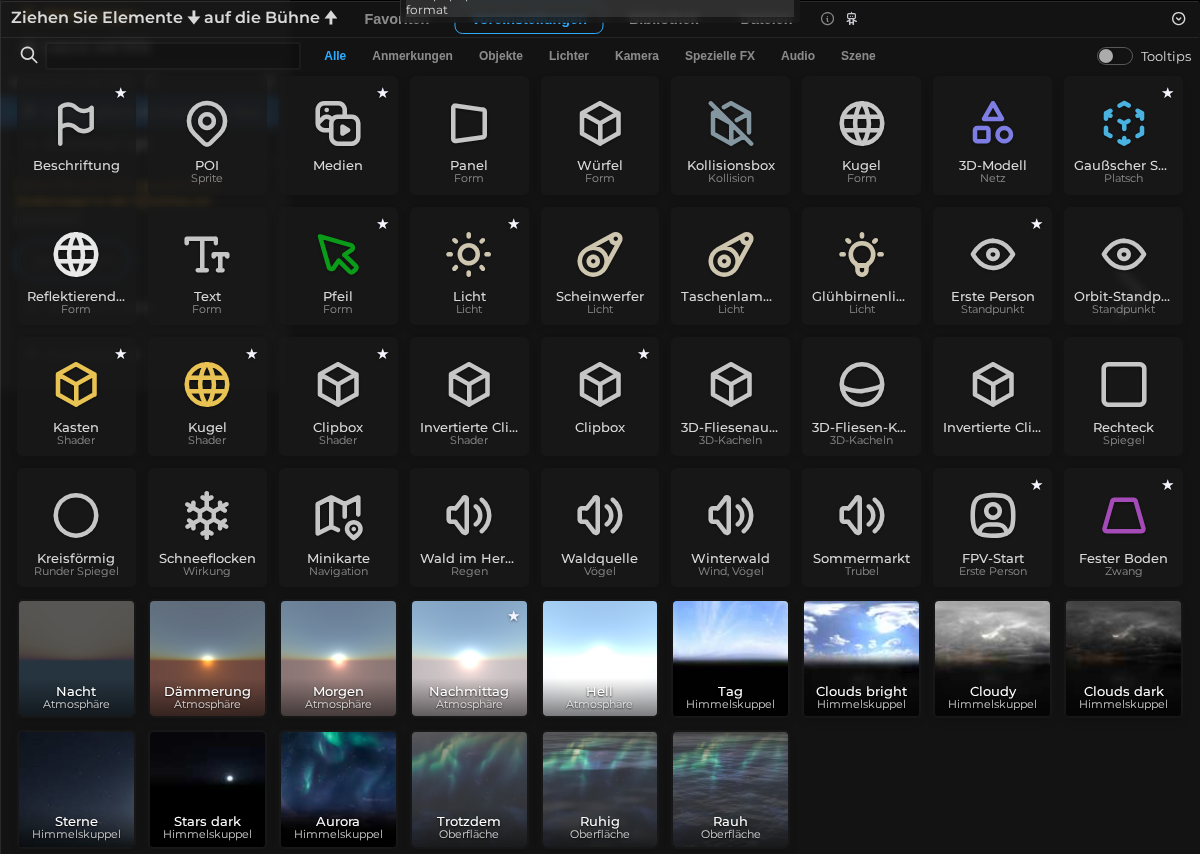Unstar the Gaußscher Splat card
Image resolution: width=1200 pixels, height=854 pixels.
pos(1168,93)
